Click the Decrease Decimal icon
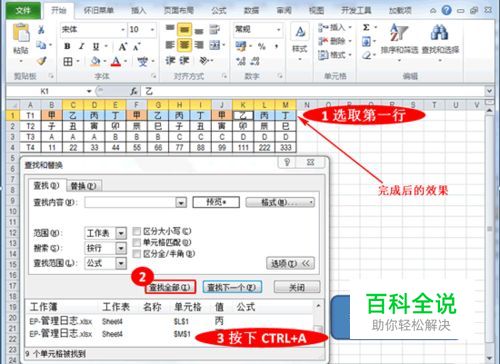 pyautogui.click(x=255, y=61)
